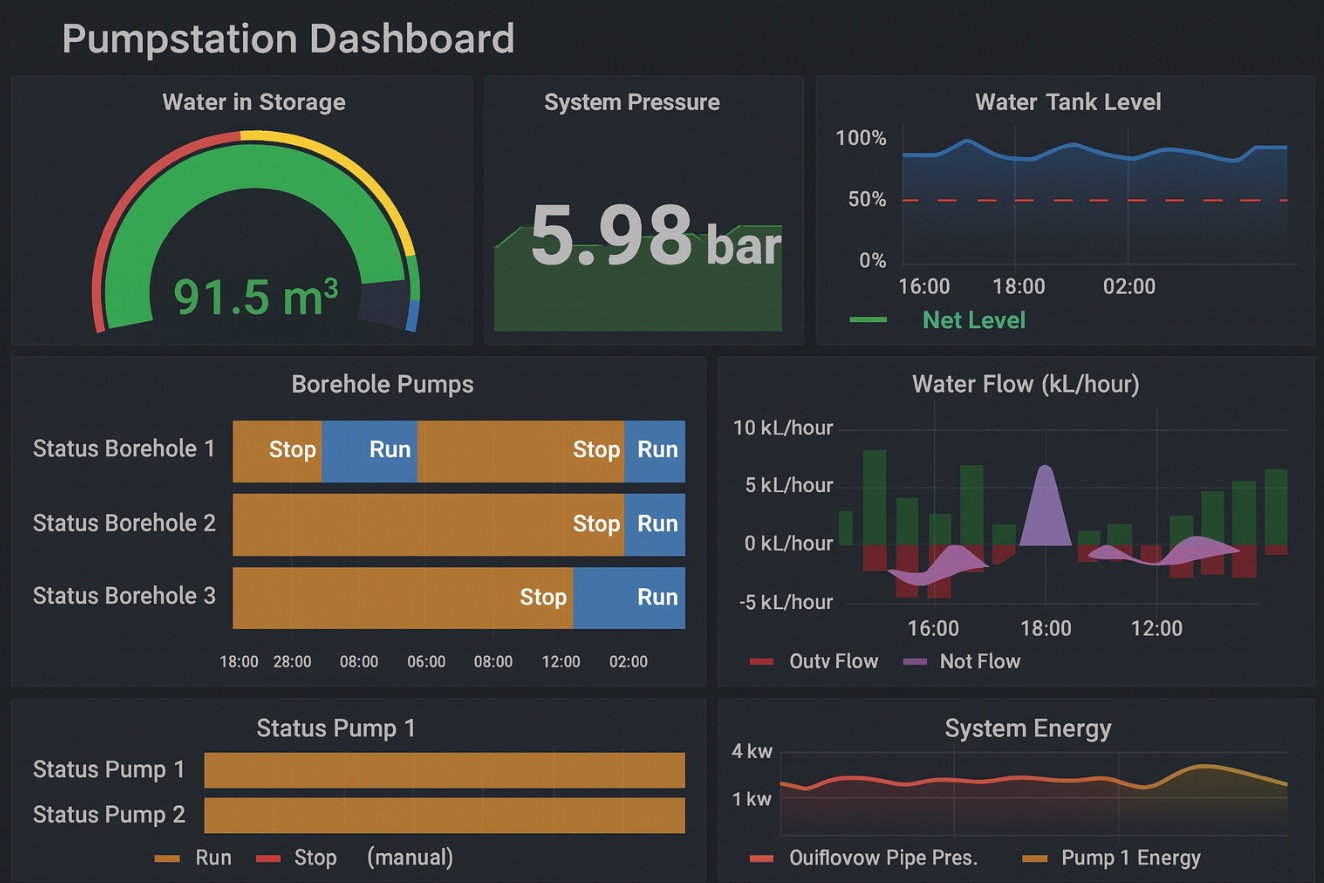Open the Water in Storage panel title menu
1324x883 pixels.
[x=254, y=102]
